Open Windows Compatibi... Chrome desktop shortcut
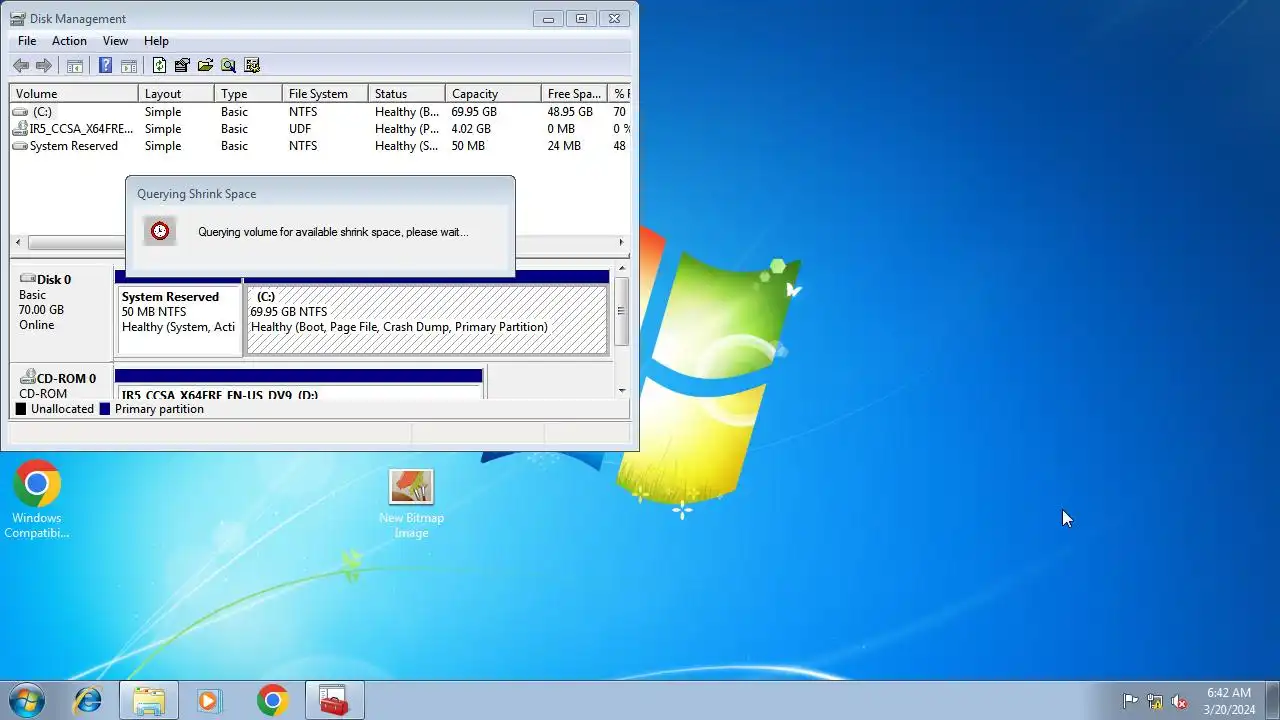Screen dimensions: 1280x720 pyautogui.click(x=37, y=499)
